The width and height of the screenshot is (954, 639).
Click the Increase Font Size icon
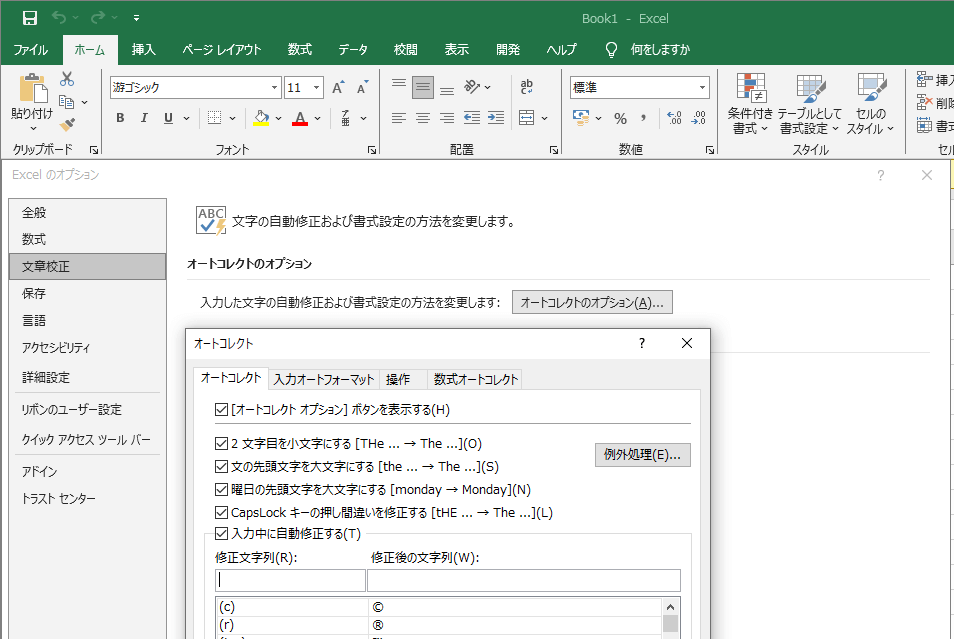click(x=338, y=88)
